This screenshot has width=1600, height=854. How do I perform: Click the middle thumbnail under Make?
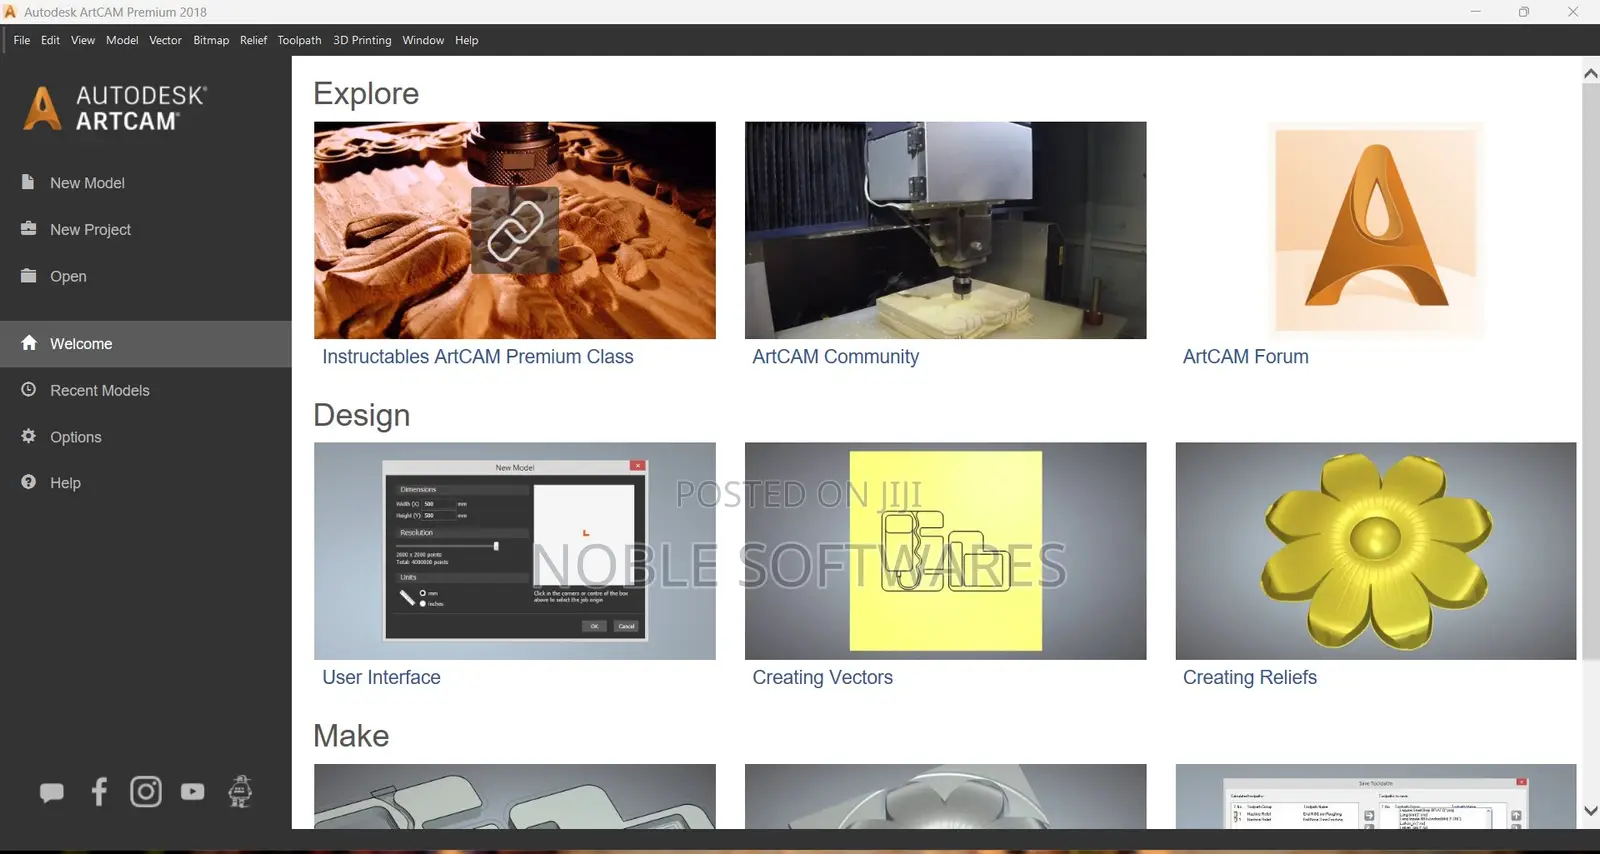click(945, 796)
